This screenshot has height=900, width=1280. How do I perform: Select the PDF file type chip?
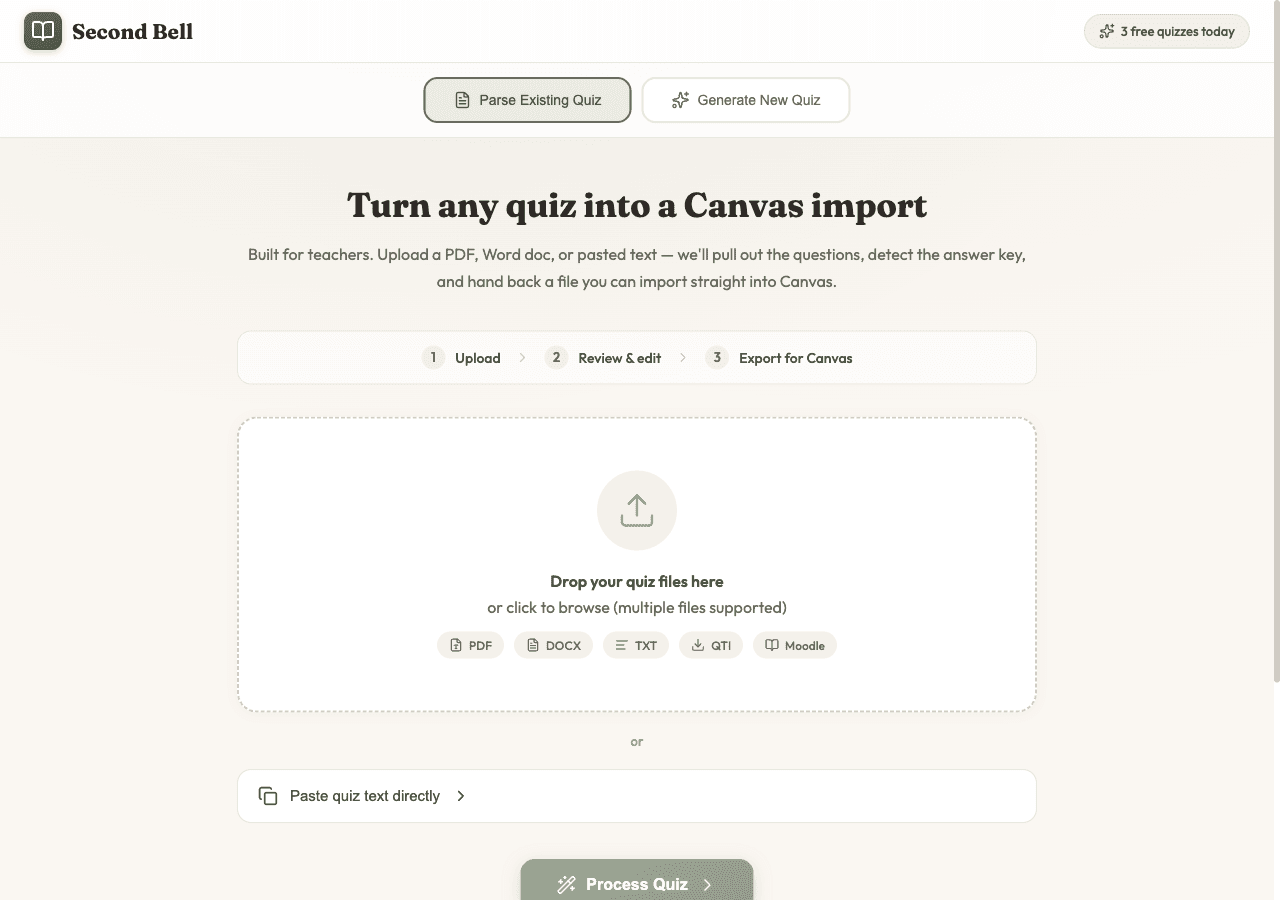coord(470,645)
